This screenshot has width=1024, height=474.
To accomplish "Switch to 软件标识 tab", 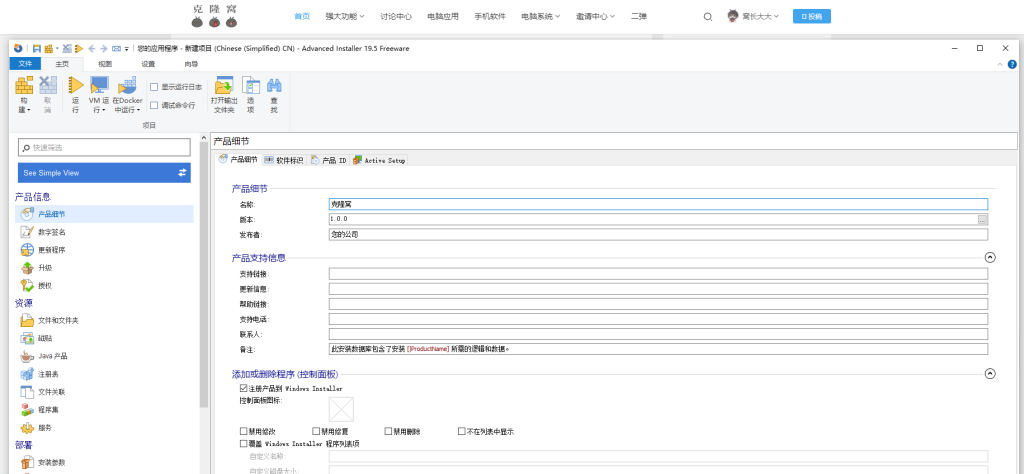I will click(x=285, y=160).
